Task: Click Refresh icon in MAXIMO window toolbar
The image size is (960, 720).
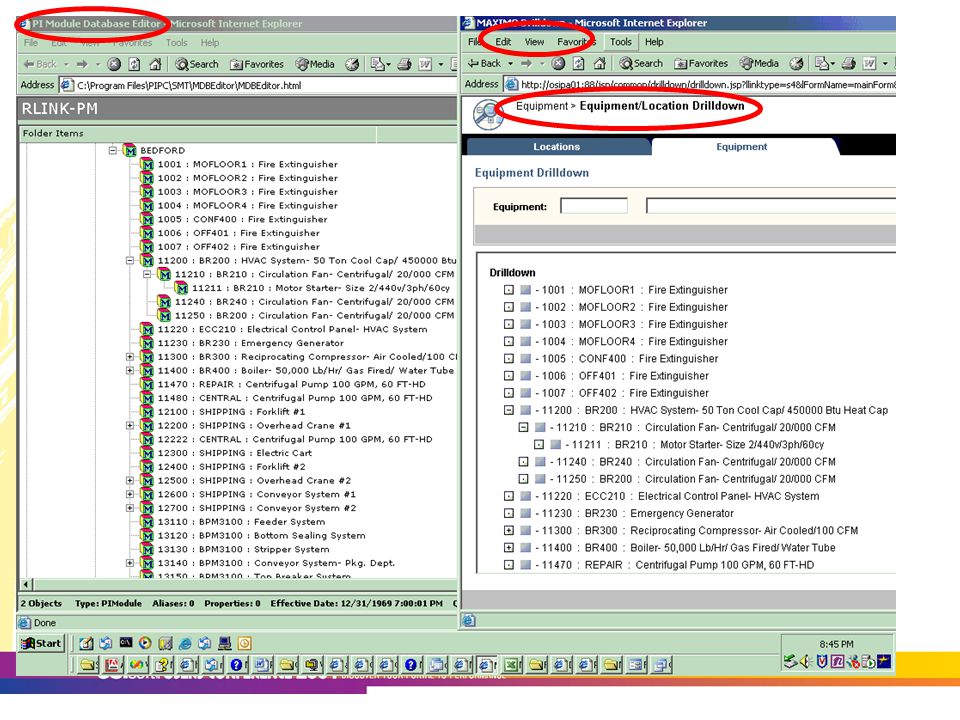Action: tap(579, 63)
